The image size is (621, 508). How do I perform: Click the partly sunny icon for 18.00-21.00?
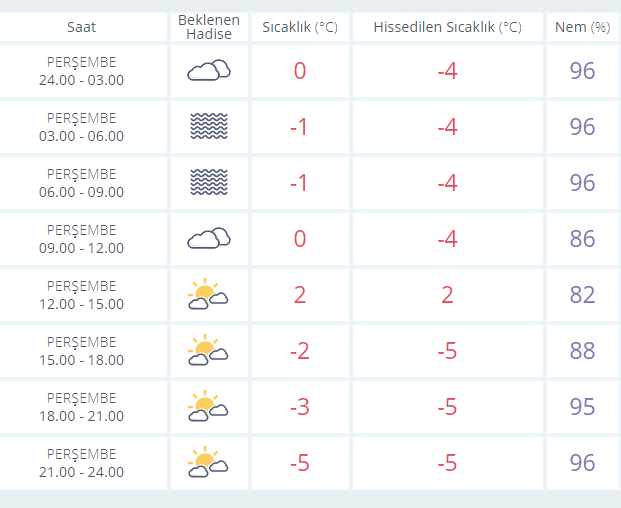(208, 406)
